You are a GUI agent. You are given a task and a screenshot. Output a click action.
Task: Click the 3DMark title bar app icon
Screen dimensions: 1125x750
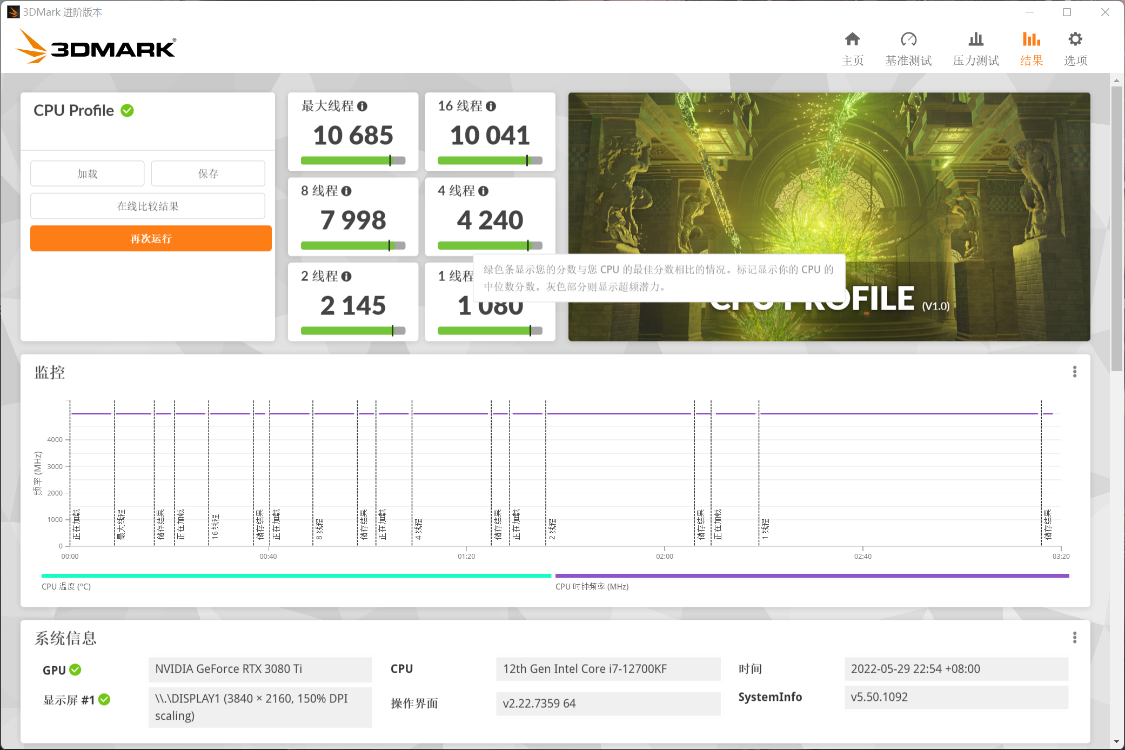(13, 12)
